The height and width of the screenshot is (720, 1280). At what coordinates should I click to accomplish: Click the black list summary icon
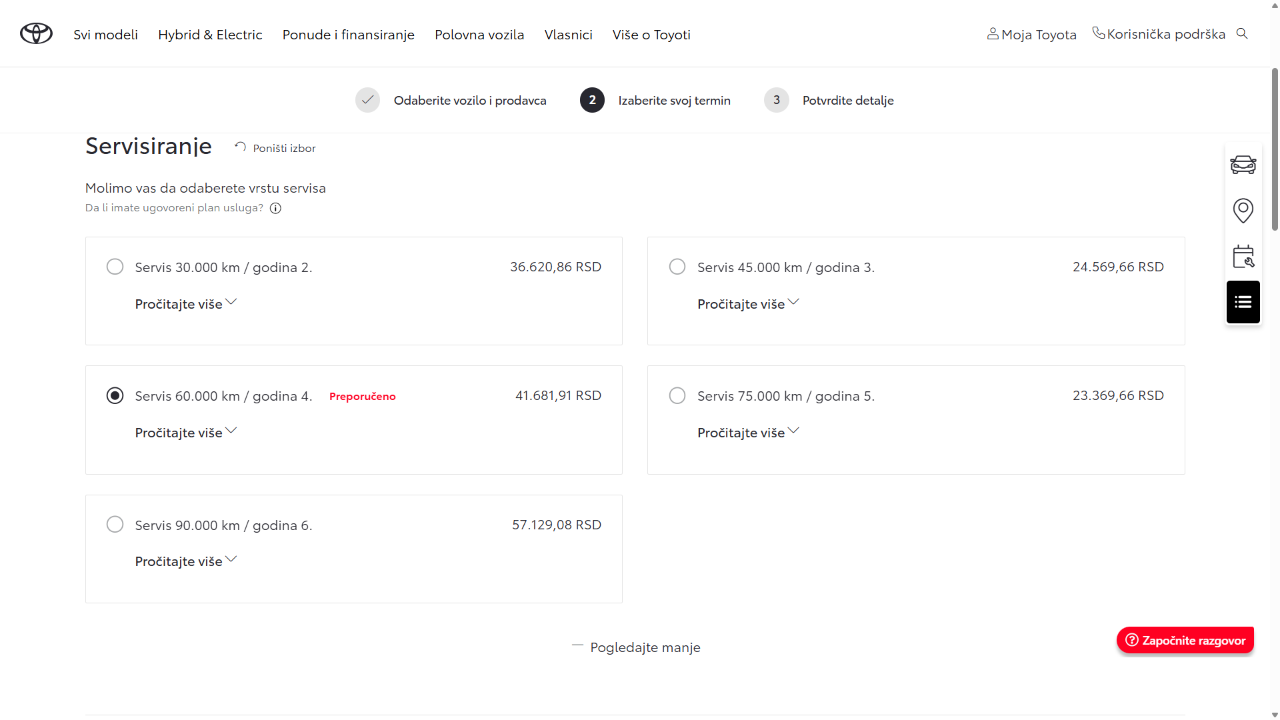point(1243,302)
